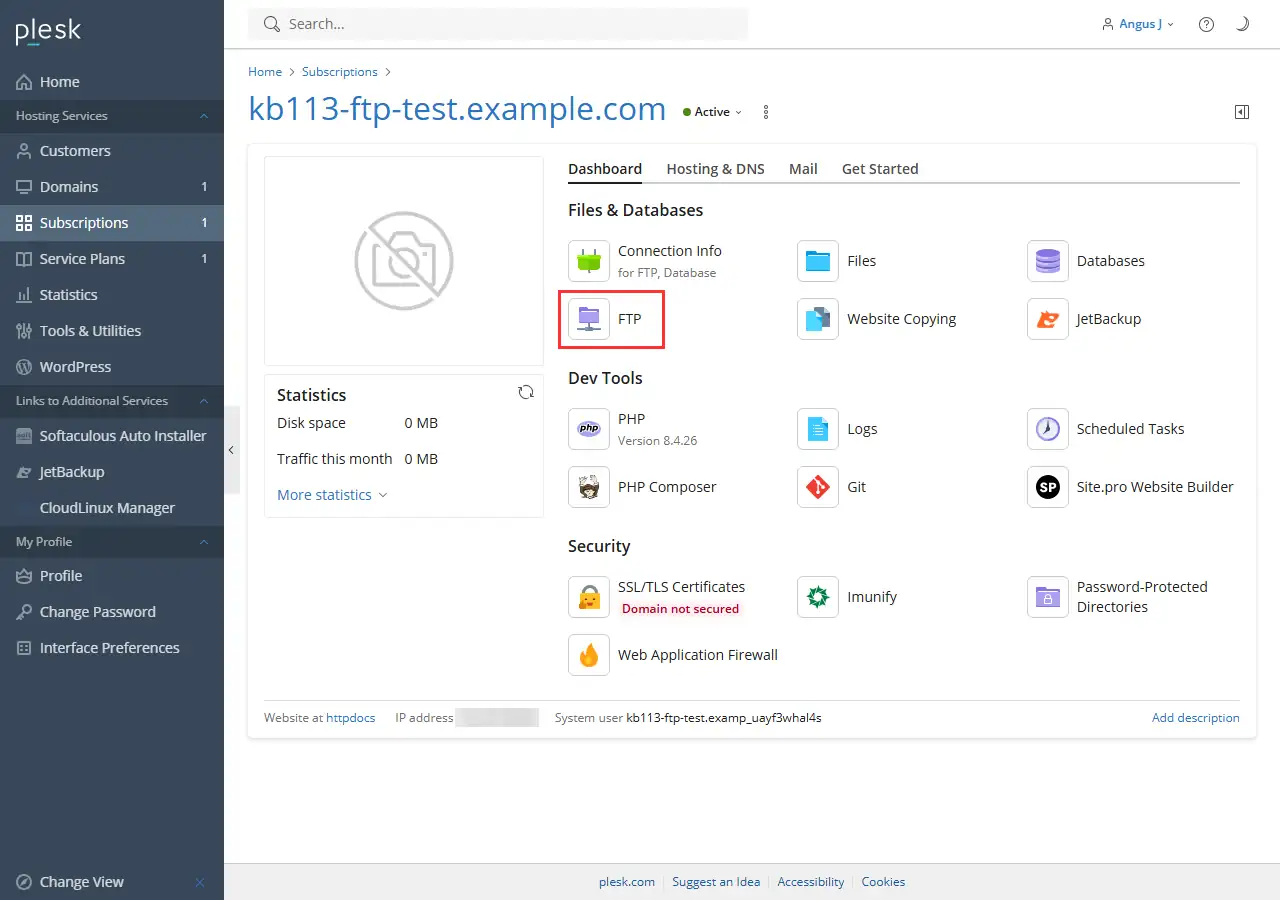The width and height of the screenshot is (1280, 900).
Task: Switch to the Get Started tab
Action: point(880,169)
